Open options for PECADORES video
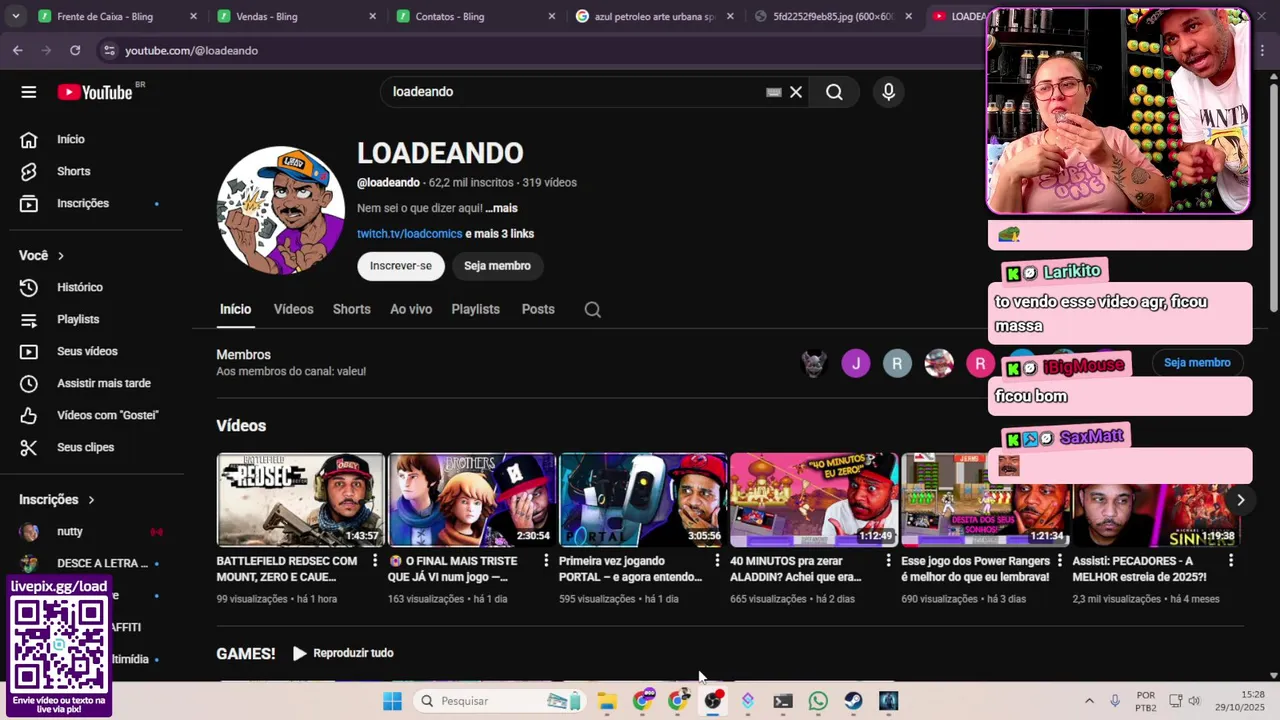The image size is (1280, 720). pyautogui.click(x=1231, y=561)
